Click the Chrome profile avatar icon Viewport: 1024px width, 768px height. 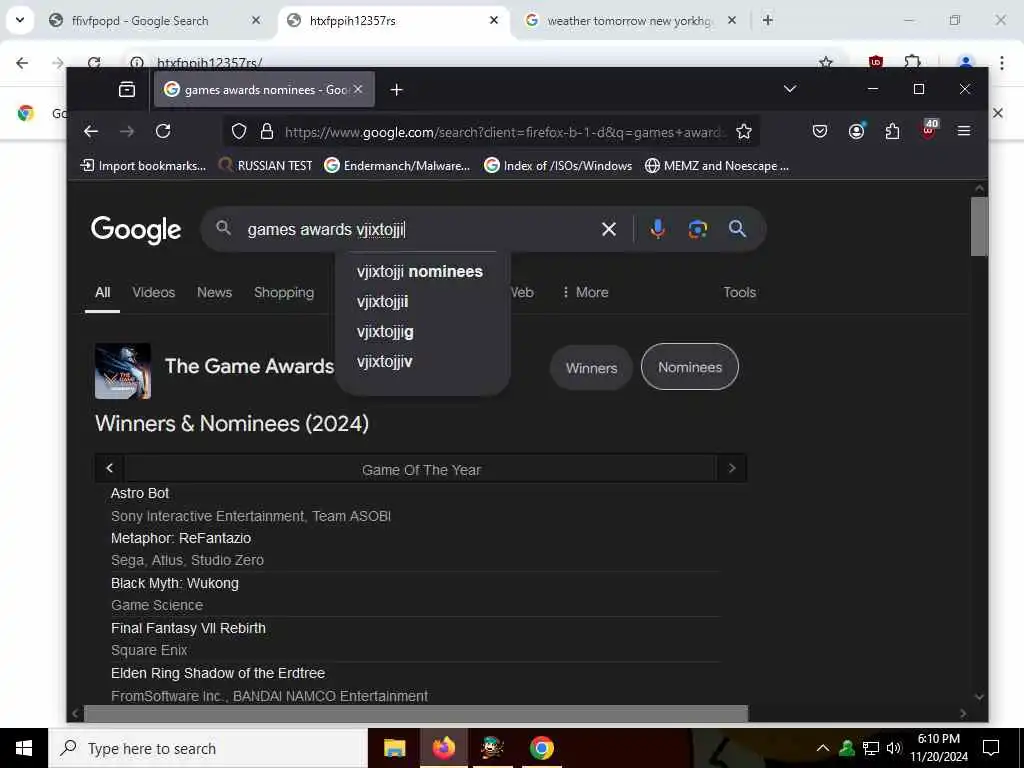[x=965, y=63]
